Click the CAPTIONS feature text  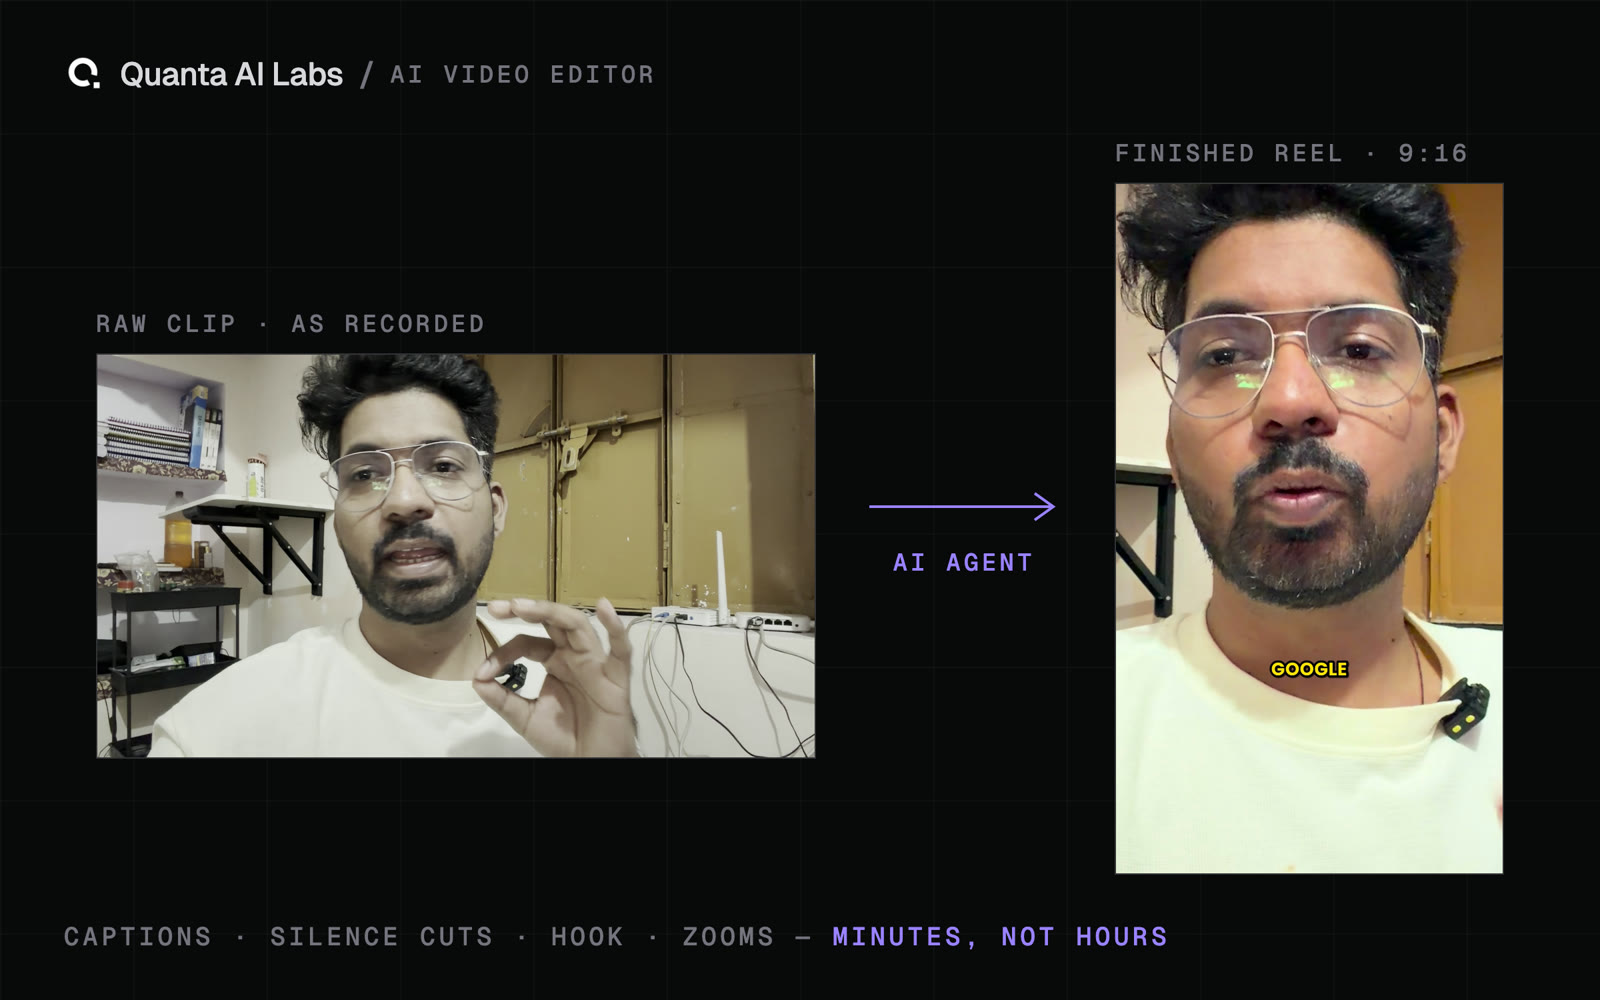(138, 937)
